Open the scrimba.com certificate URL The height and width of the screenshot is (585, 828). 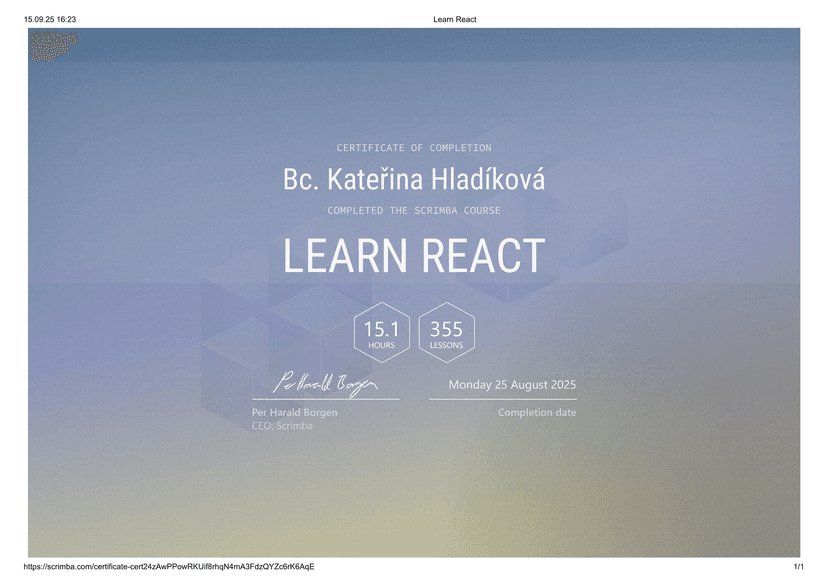tap(168, 566)
